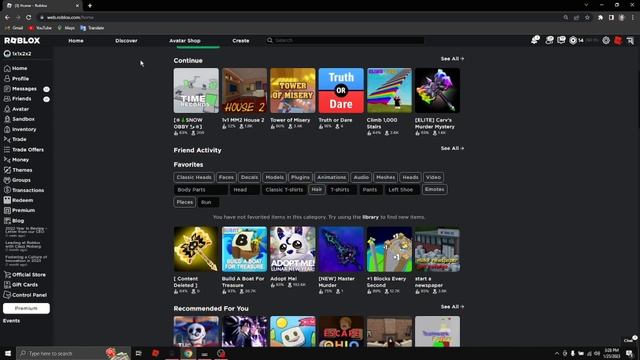Open the Windows Start menu
The width and height of the screenshot is (640, 360).
tap(8, 353)
